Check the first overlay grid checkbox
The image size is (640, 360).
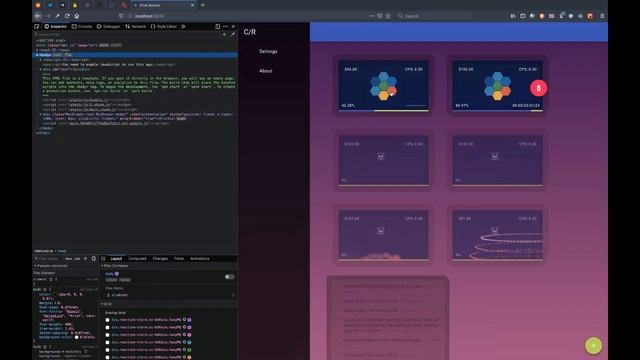tap(107, 320)
